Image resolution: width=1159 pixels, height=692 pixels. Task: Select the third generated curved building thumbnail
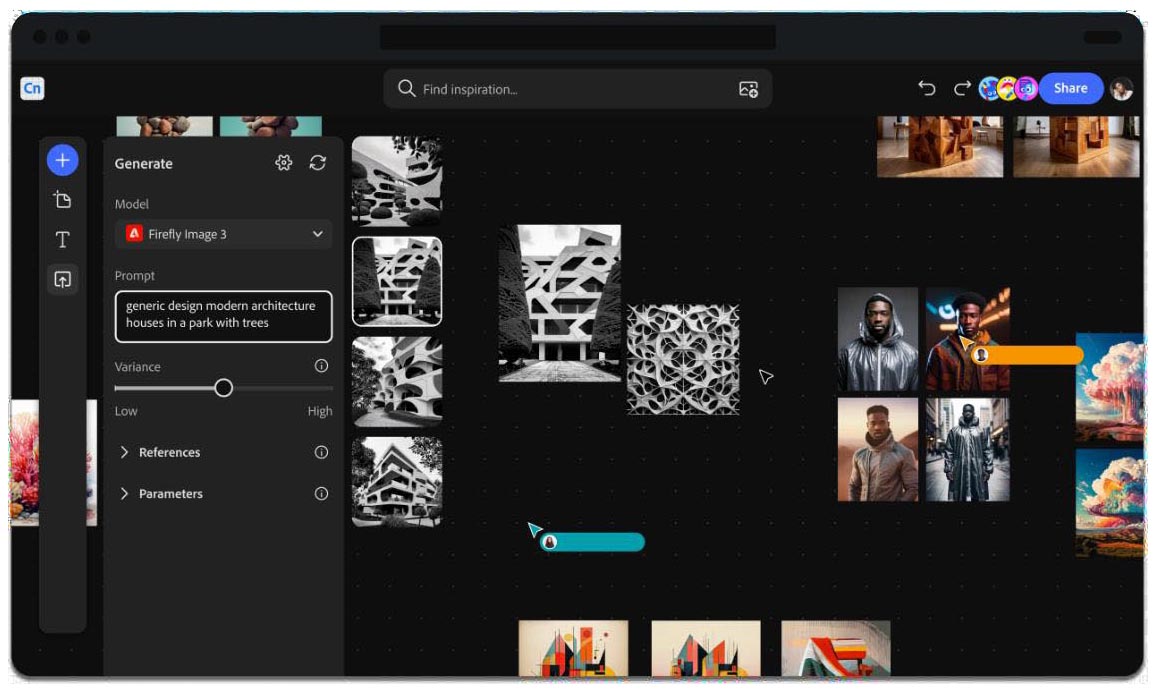tap(397, 382)
